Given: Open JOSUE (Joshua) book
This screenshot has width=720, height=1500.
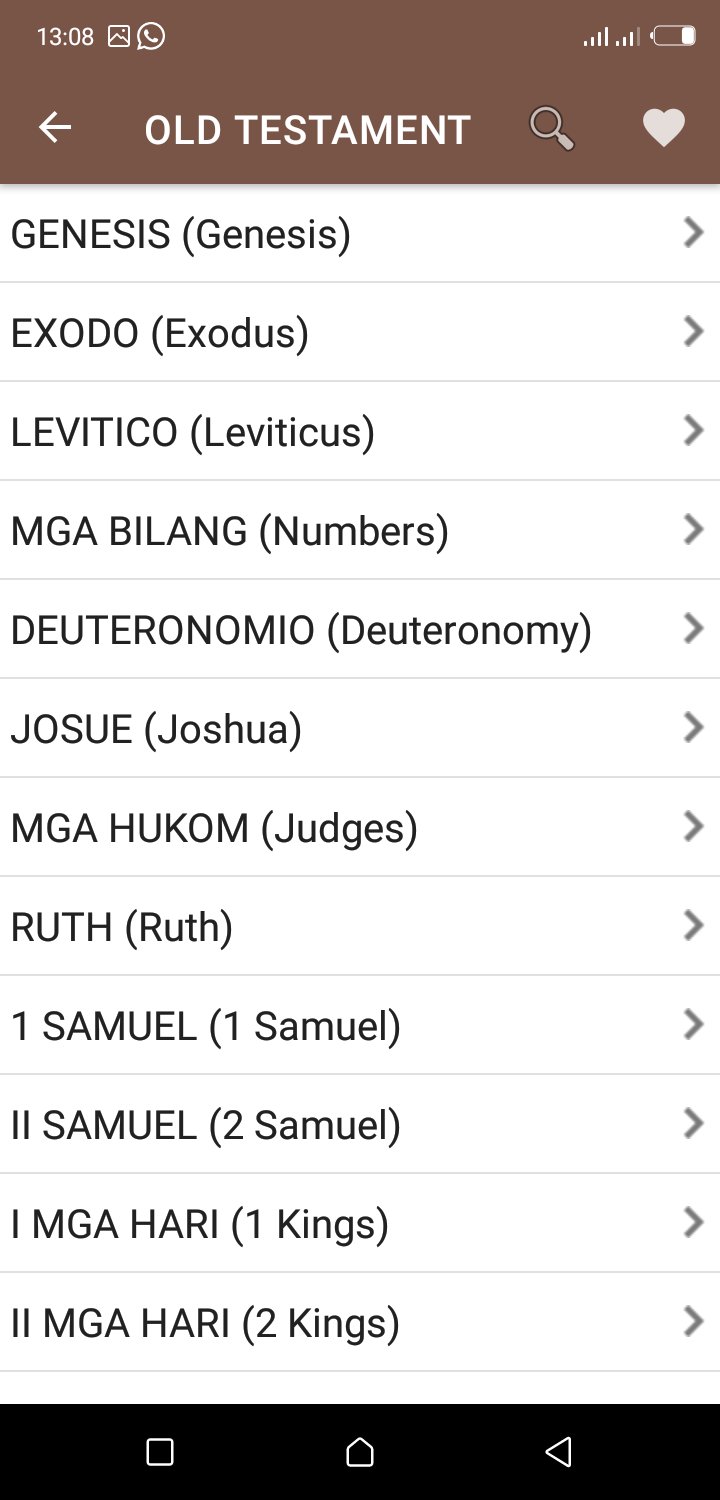Looking at the screenshot, I should pyautogui.click(x=157, y=728).
